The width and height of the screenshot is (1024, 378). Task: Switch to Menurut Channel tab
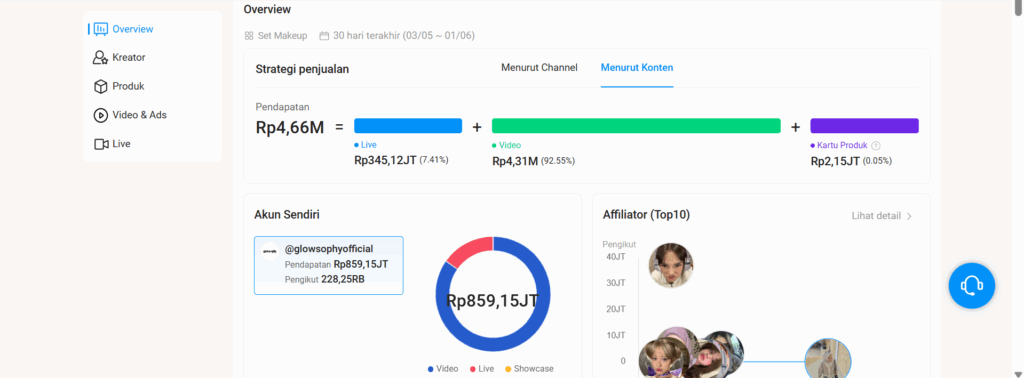click(539, 67)
